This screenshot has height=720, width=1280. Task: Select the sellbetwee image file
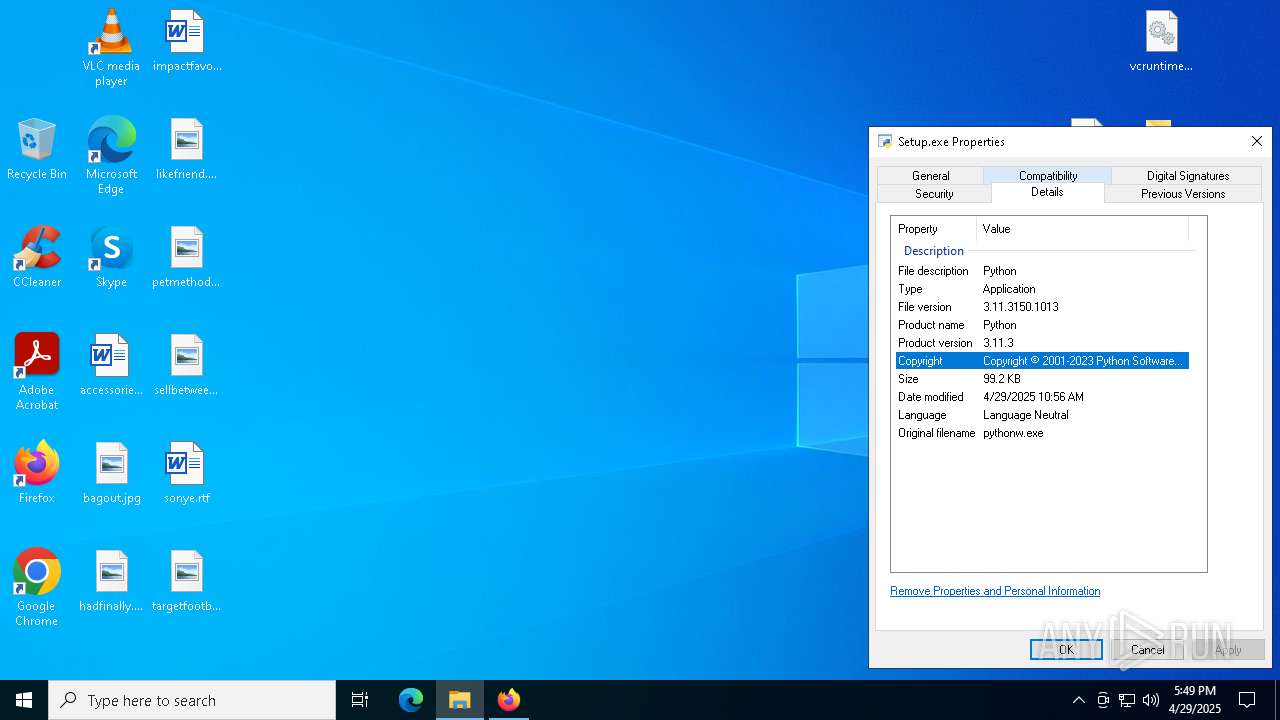(x=187, y=364)
